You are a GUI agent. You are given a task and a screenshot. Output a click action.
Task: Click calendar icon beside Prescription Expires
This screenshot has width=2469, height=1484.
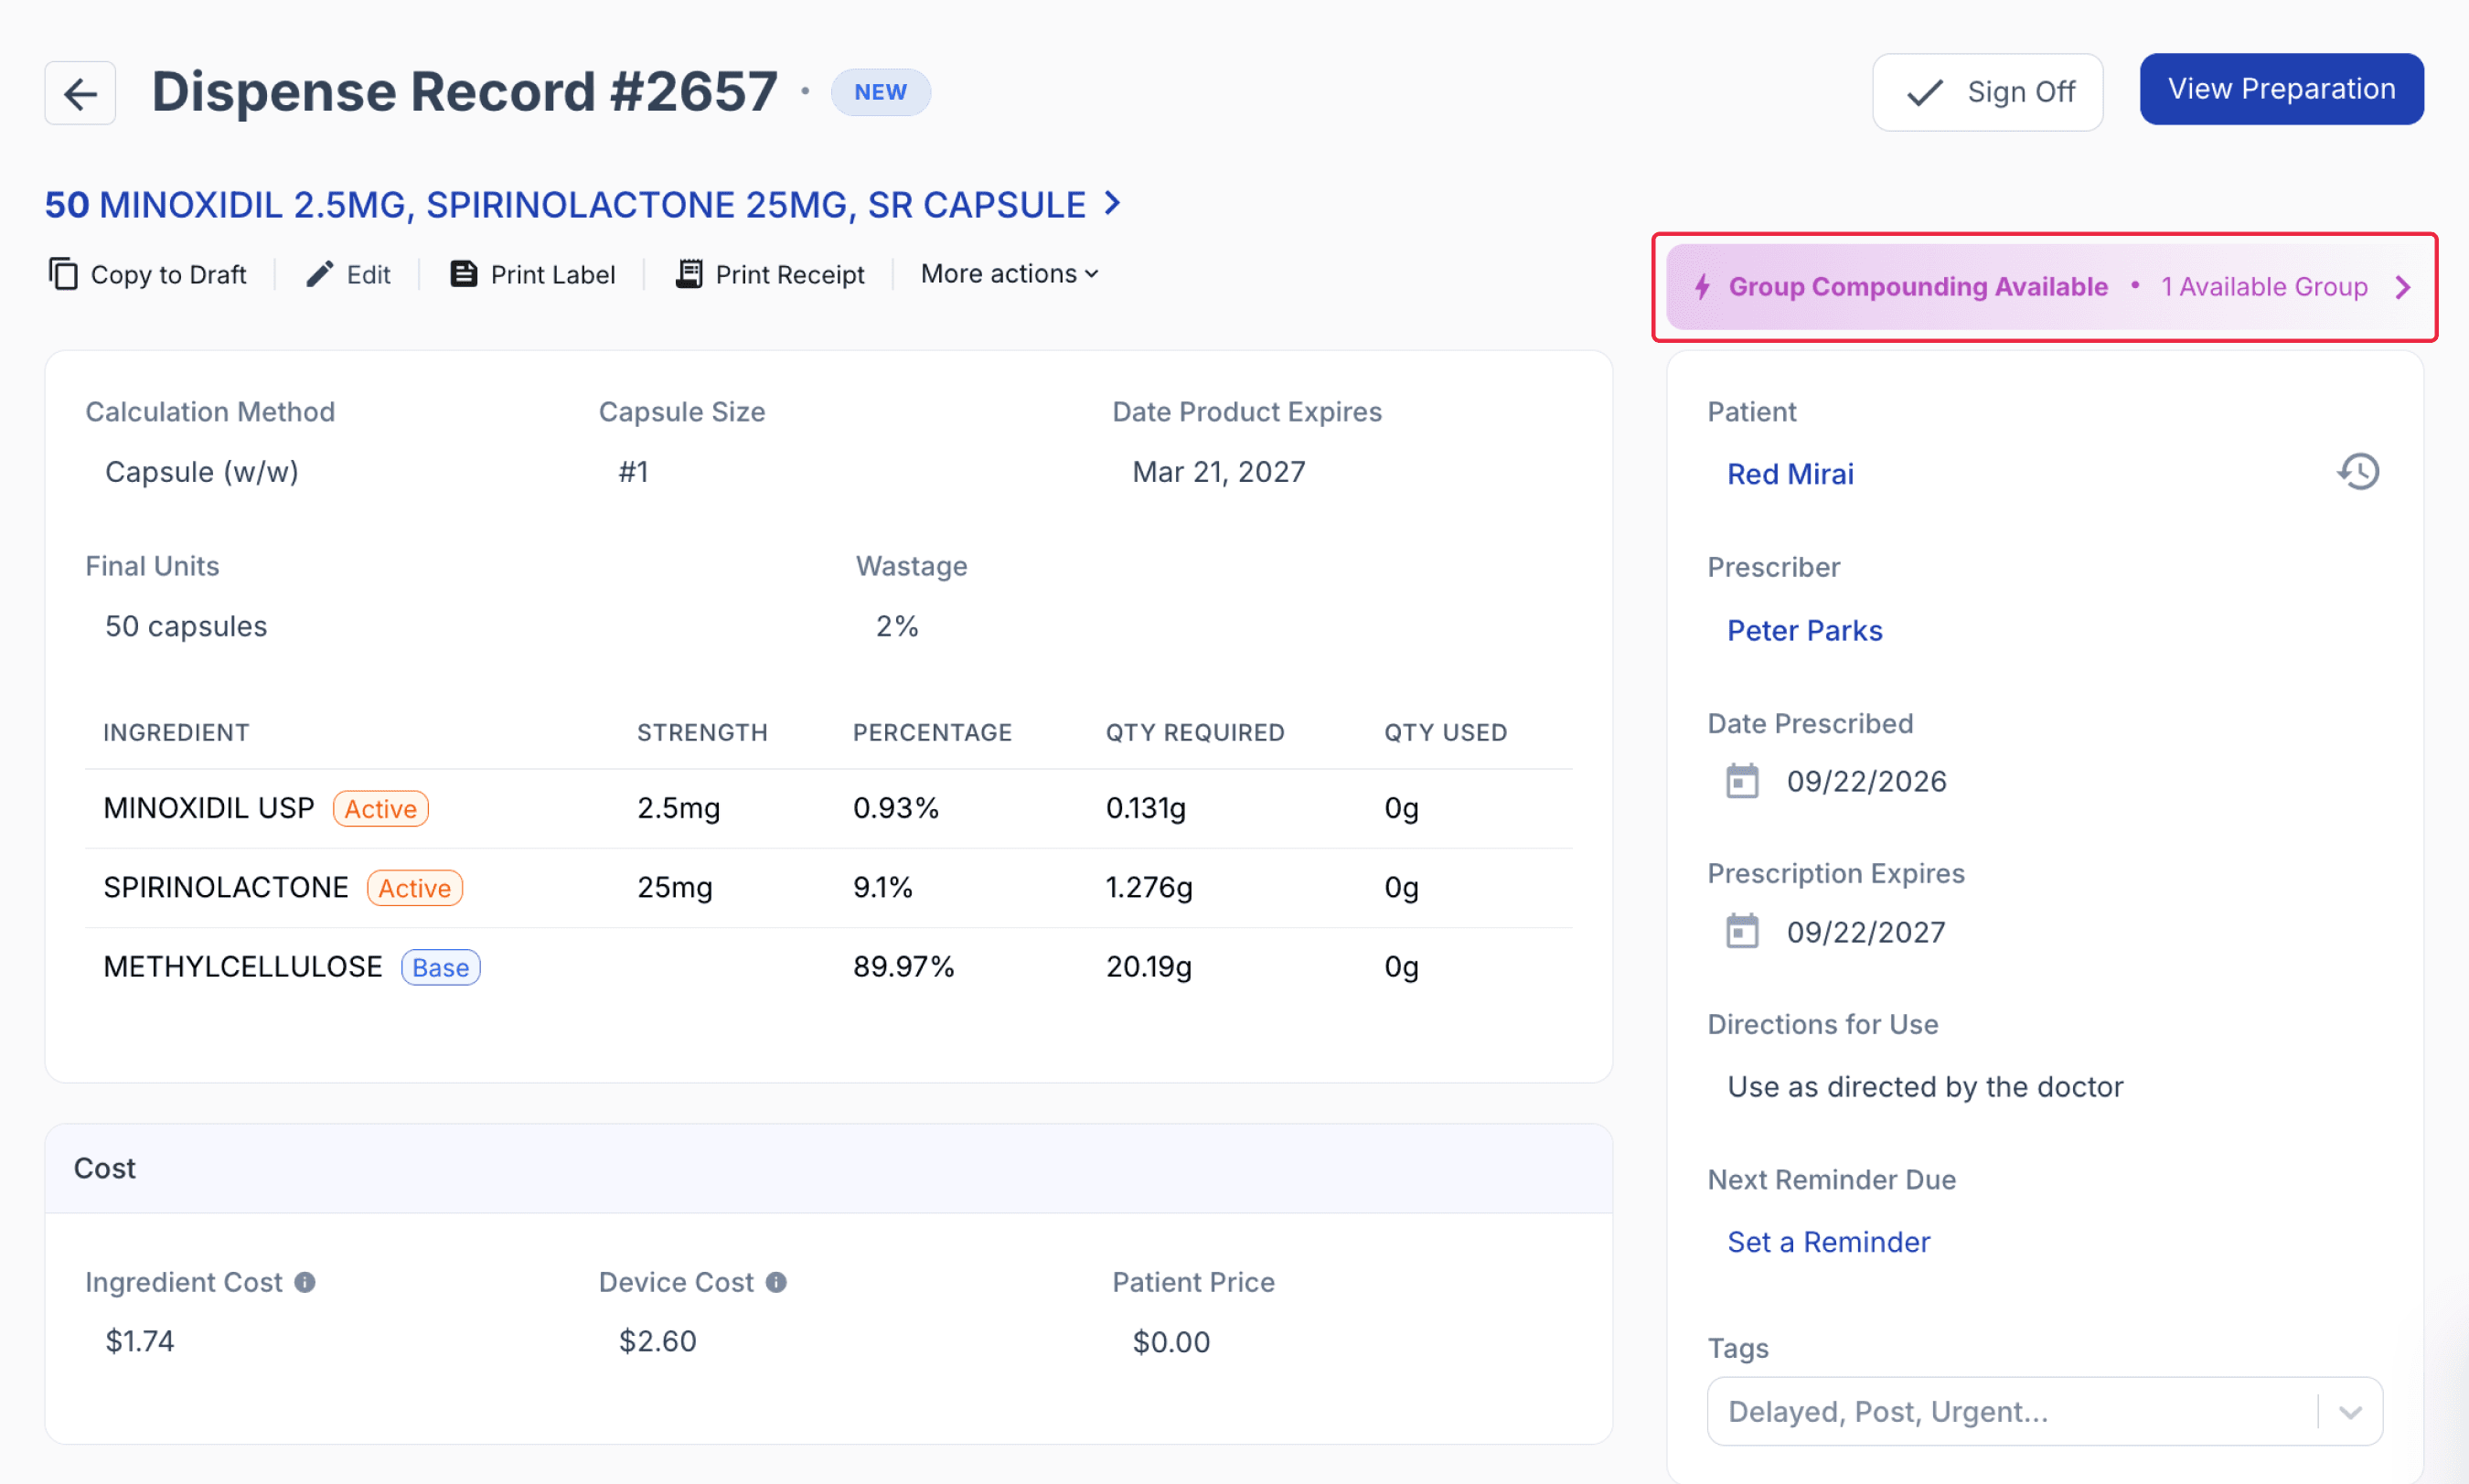pyautogui.click(x=1742, y=931)
